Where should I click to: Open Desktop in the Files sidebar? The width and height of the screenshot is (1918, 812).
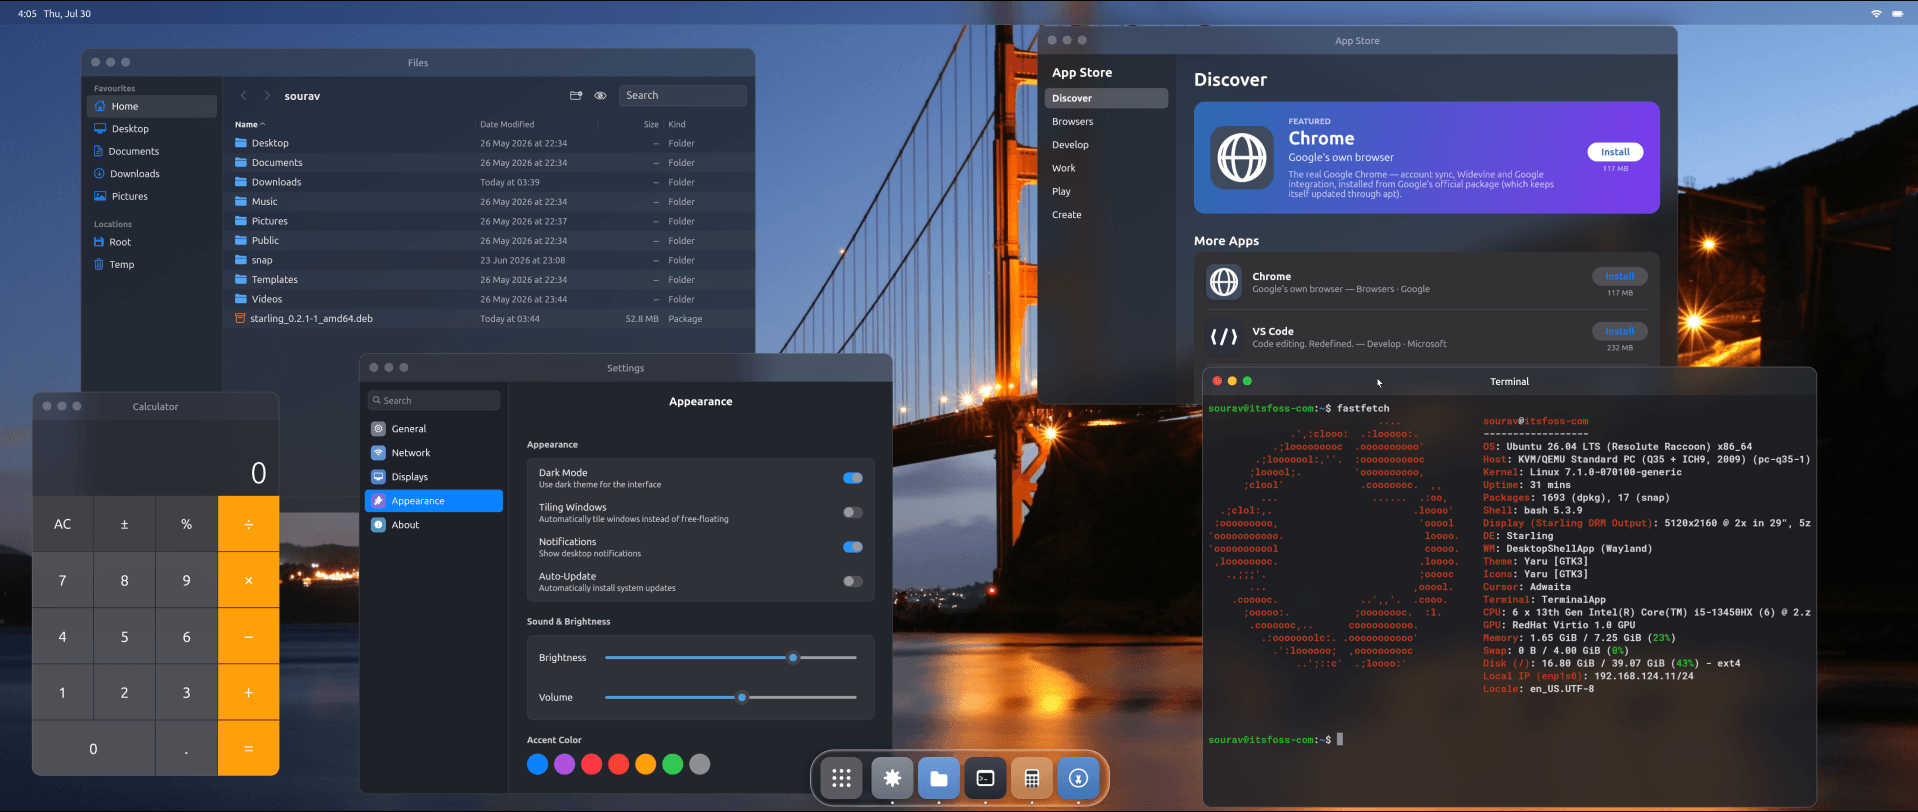(152, 129)
